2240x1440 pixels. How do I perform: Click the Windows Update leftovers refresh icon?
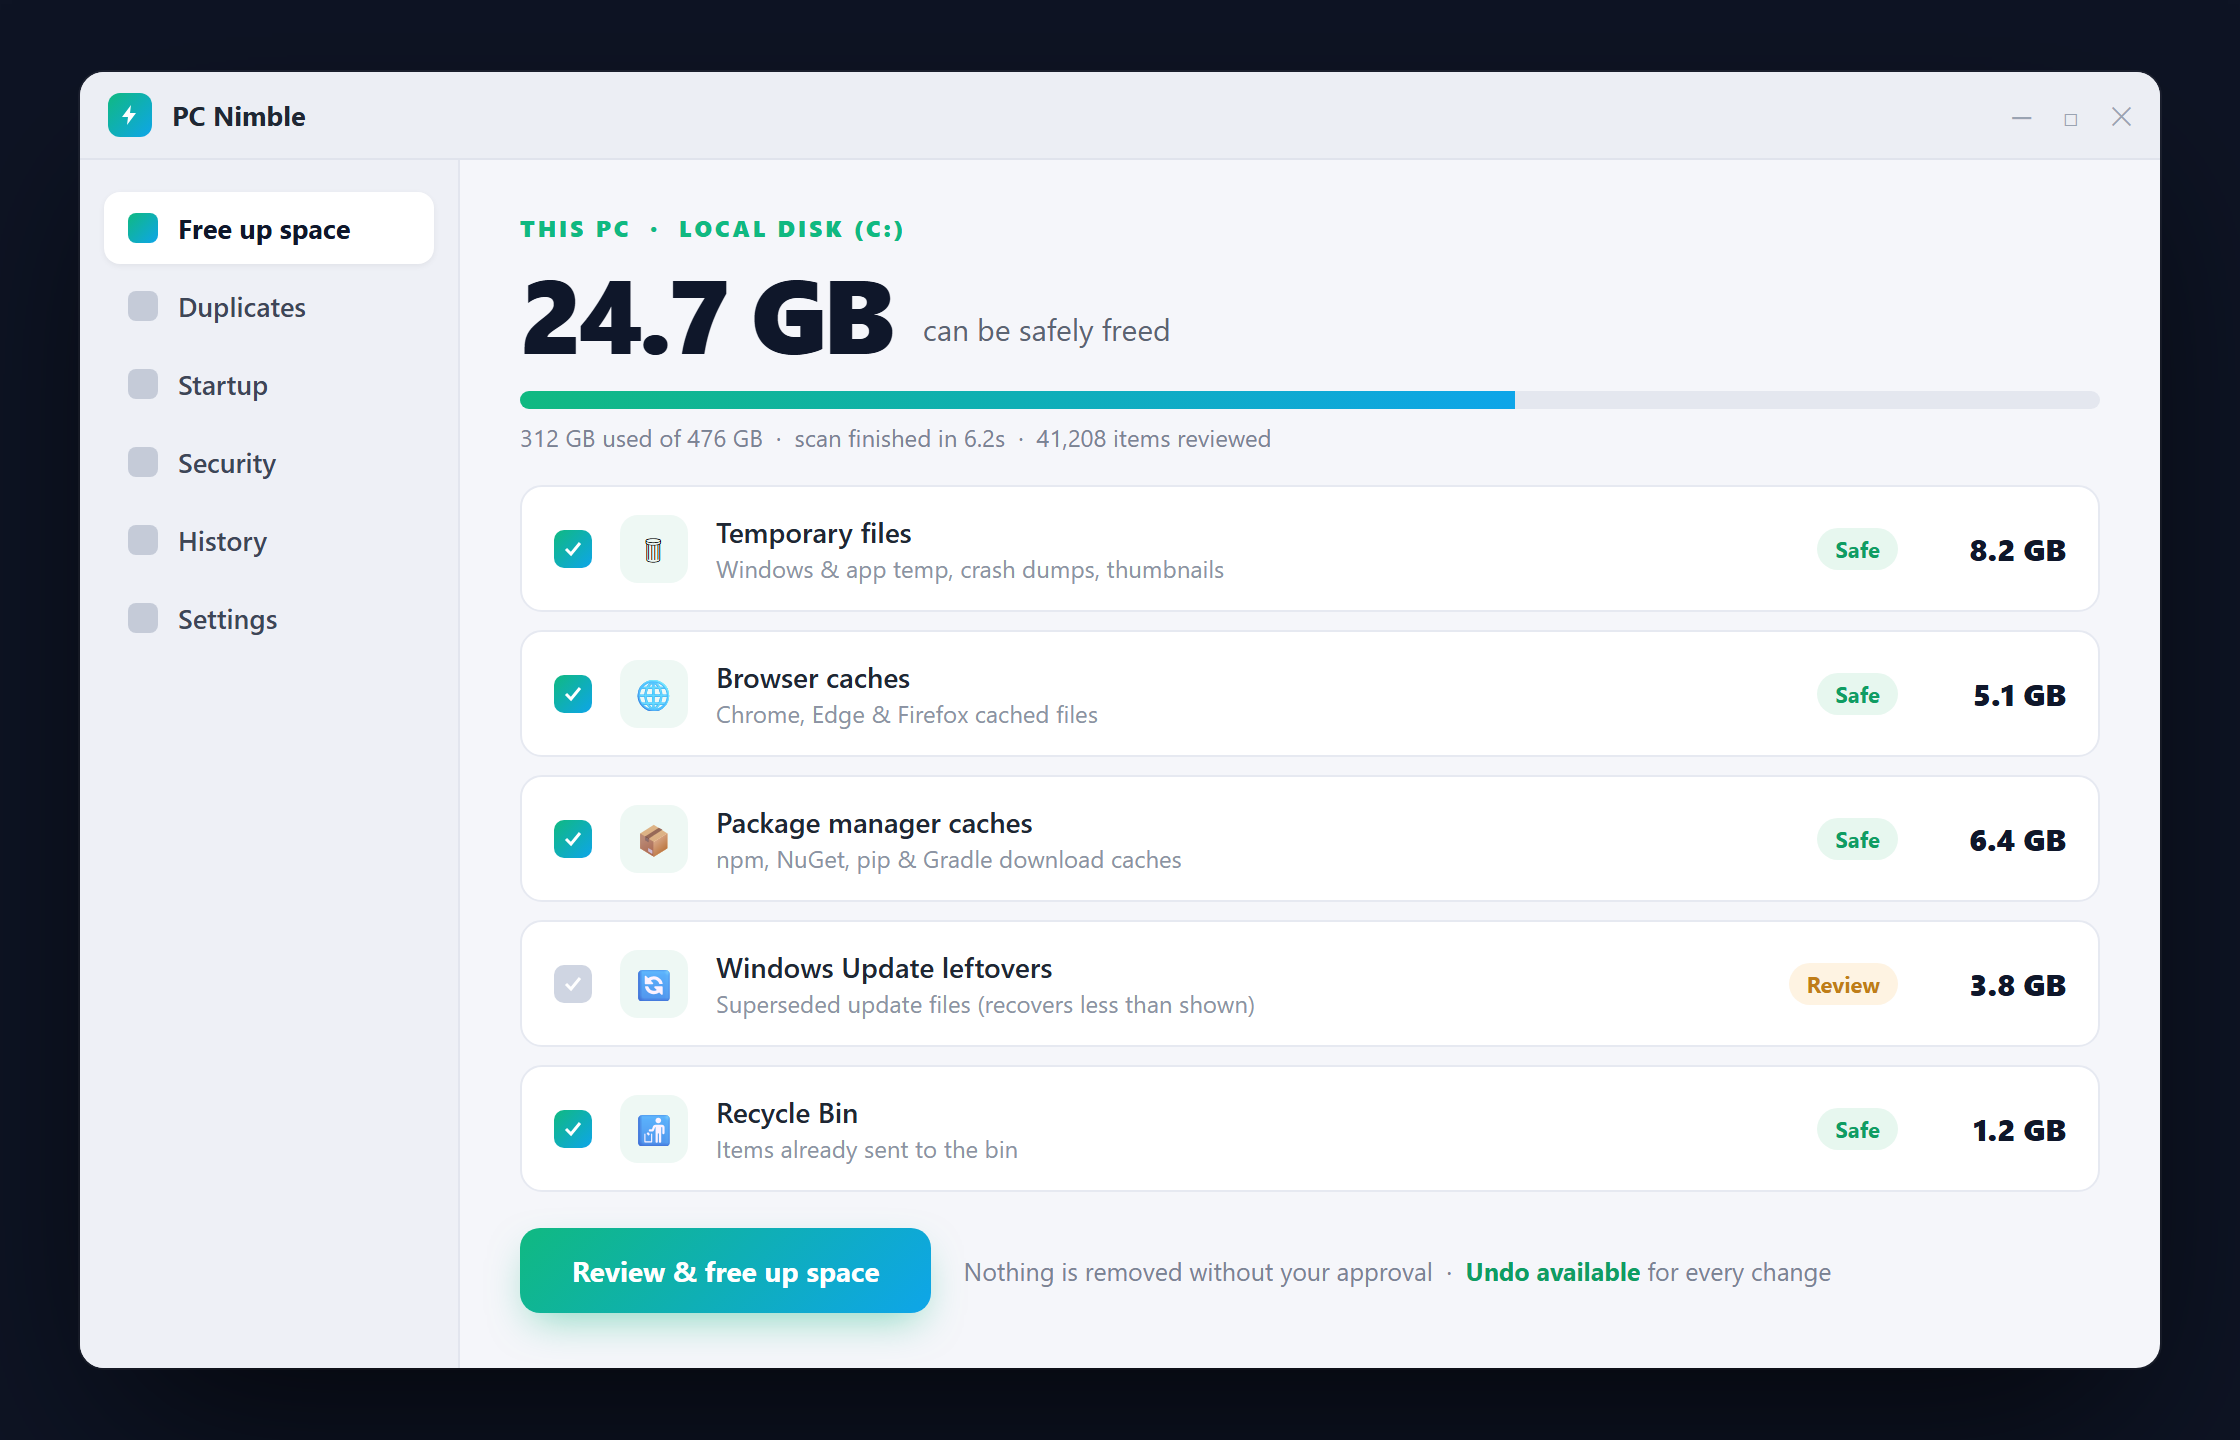point(654,984)
